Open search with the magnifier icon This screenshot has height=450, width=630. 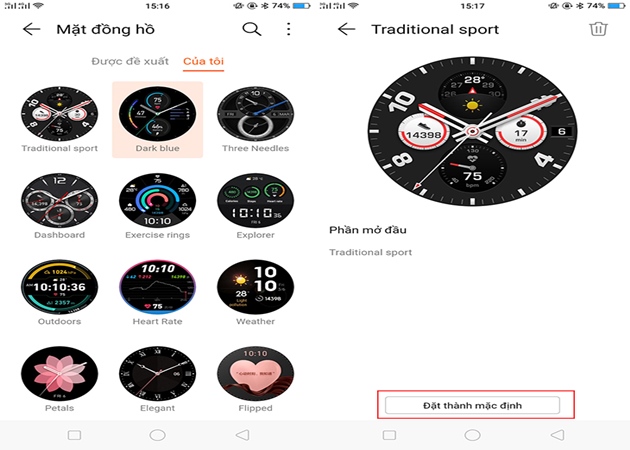(252, 29)
